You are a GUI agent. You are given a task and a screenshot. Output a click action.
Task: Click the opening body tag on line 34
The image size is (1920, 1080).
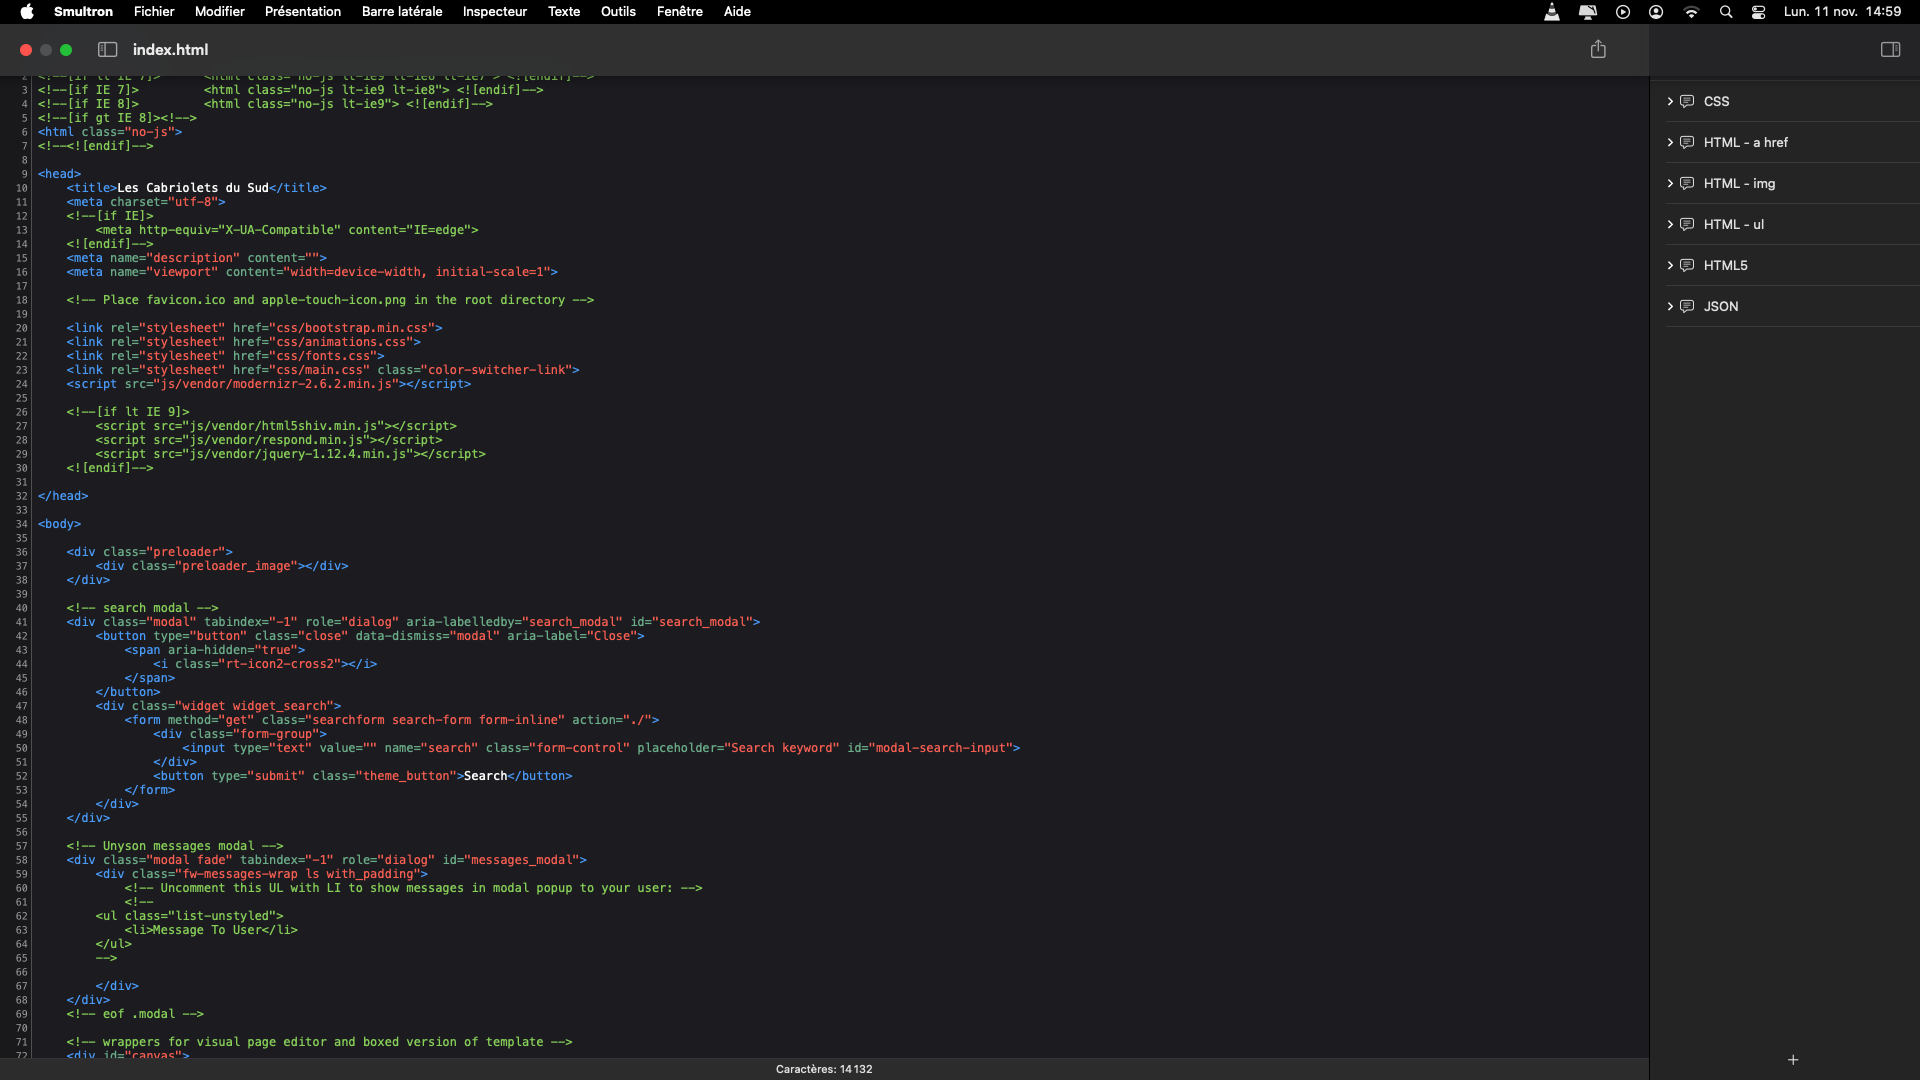point(59,524)
